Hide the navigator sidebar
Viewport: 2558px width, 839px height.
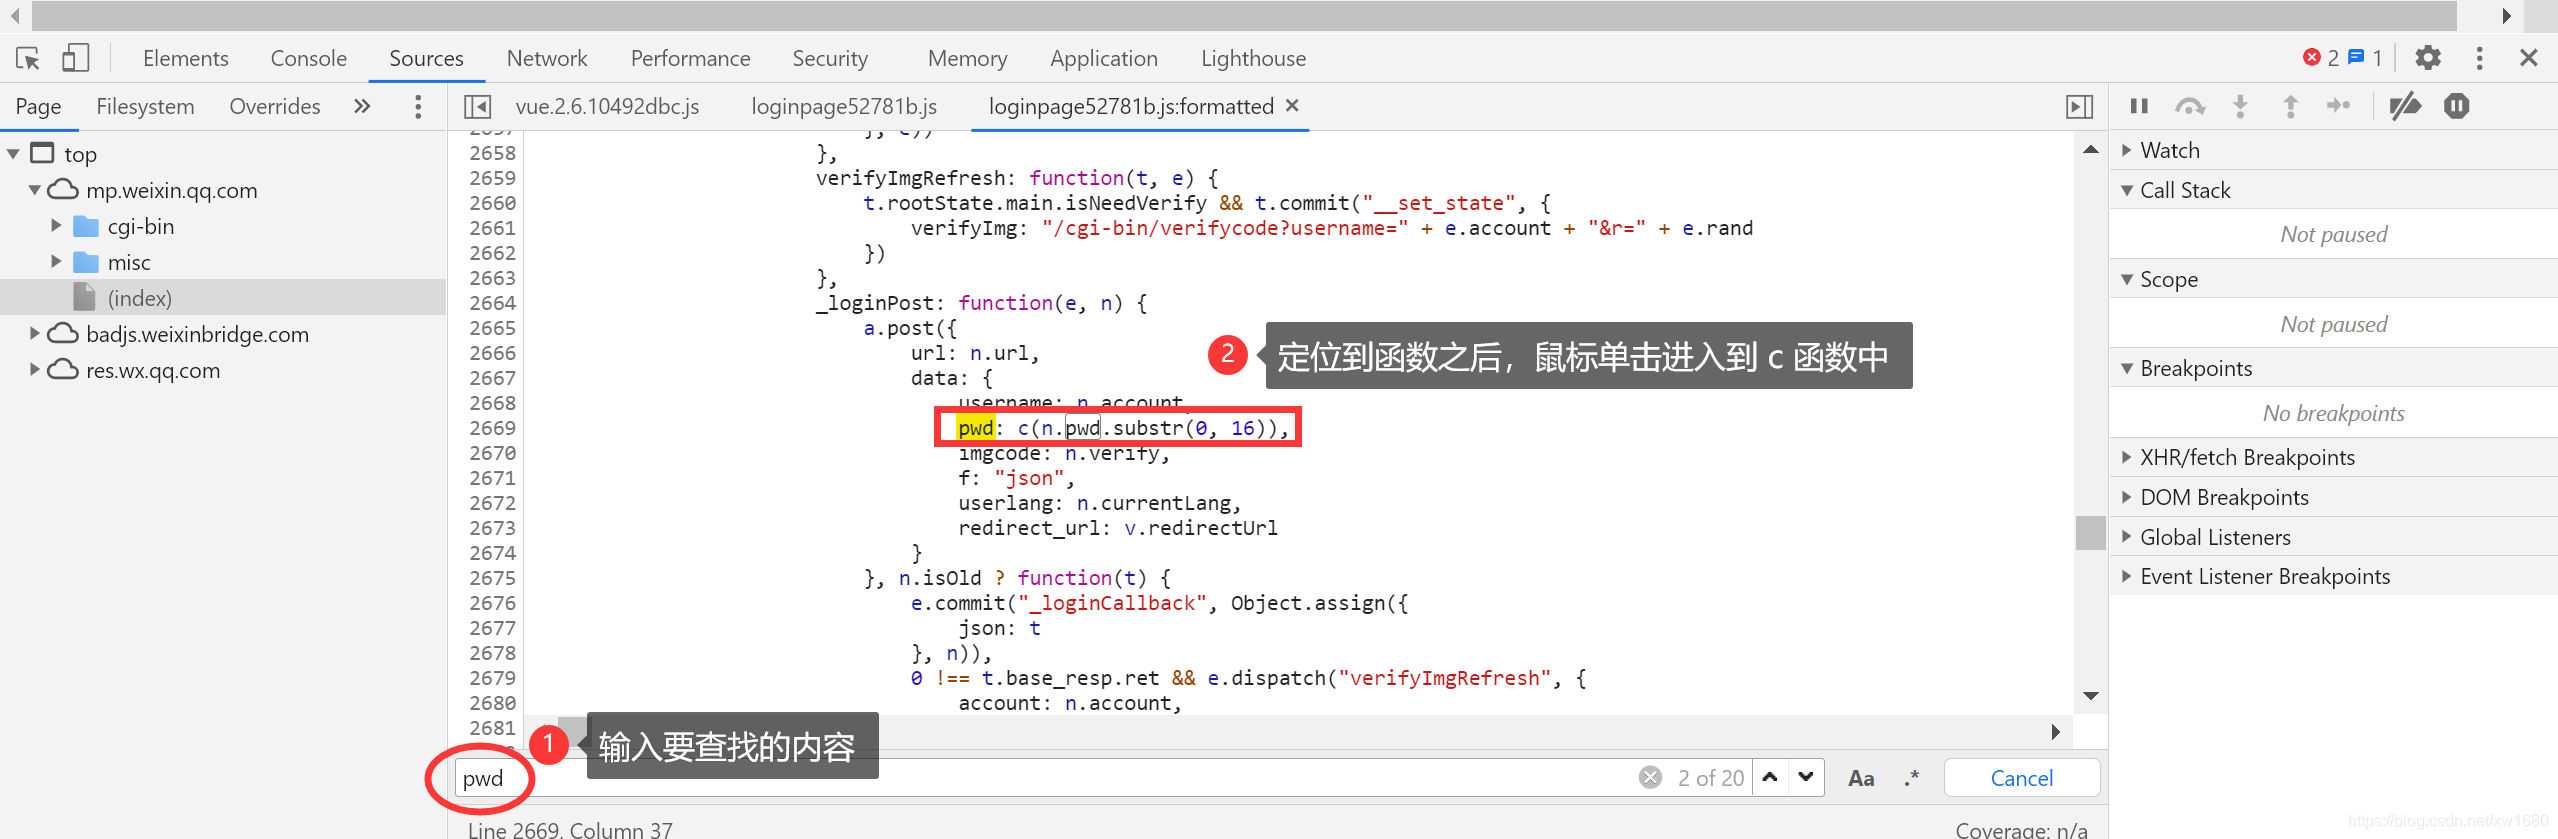[x=478, y=106]
